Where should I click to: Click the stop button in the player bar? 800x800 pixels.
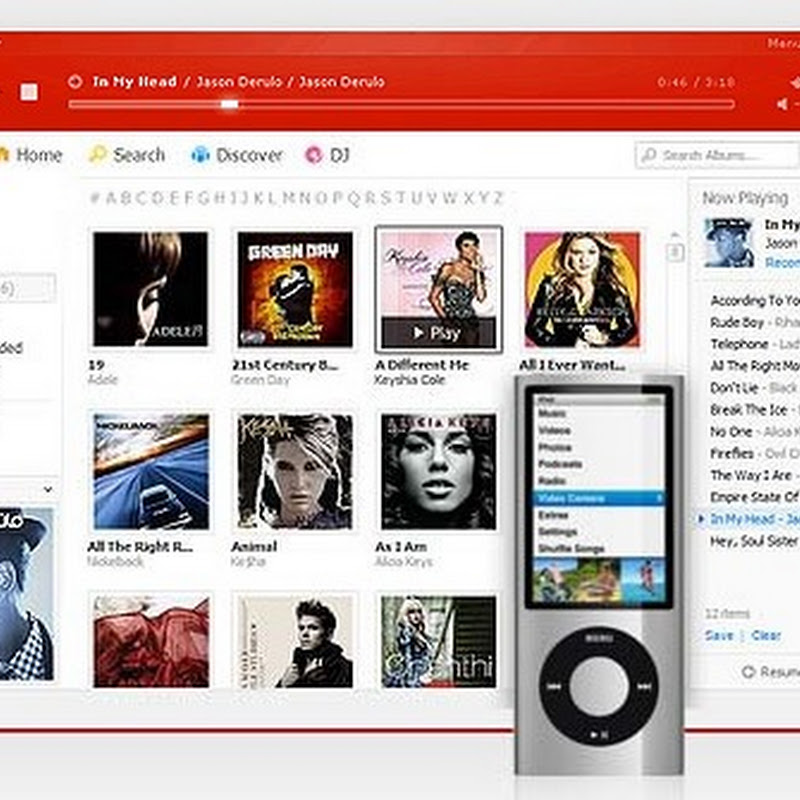coord(29,92)
